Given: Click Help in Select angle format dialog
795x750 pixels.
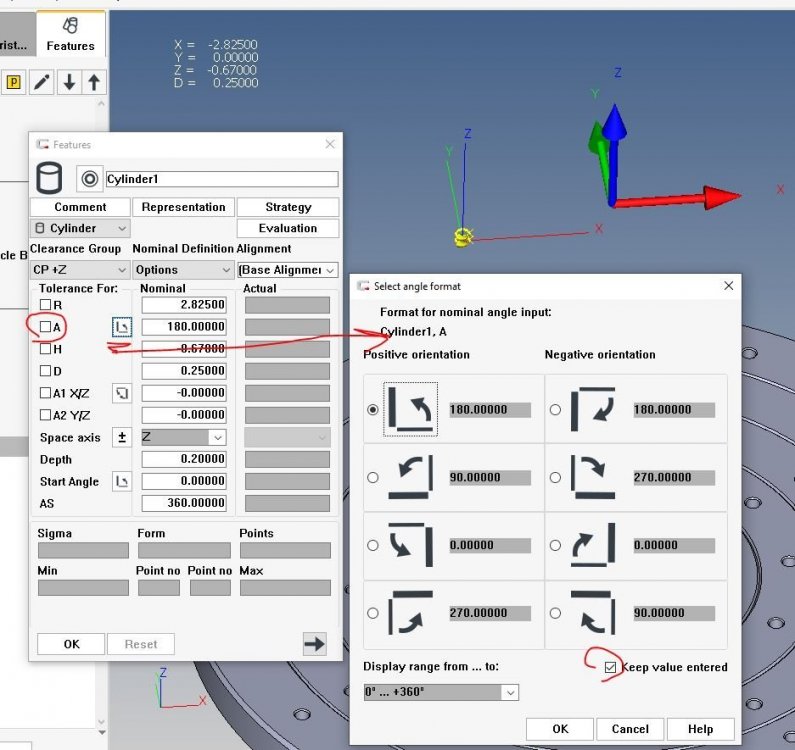Looking at the screenshot, I should [x=700, y=729].
